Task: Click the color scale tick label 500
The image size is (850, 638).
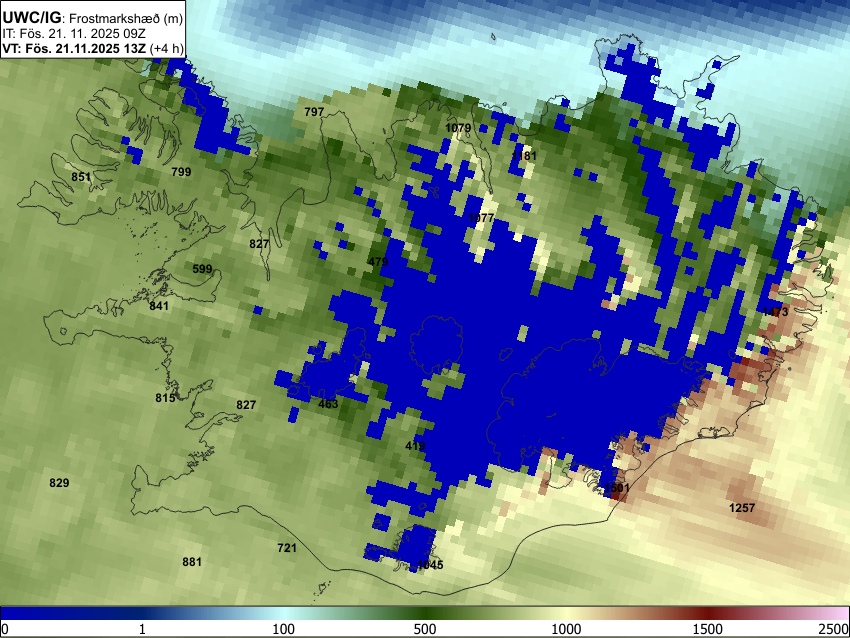Action: pos(424,629)
